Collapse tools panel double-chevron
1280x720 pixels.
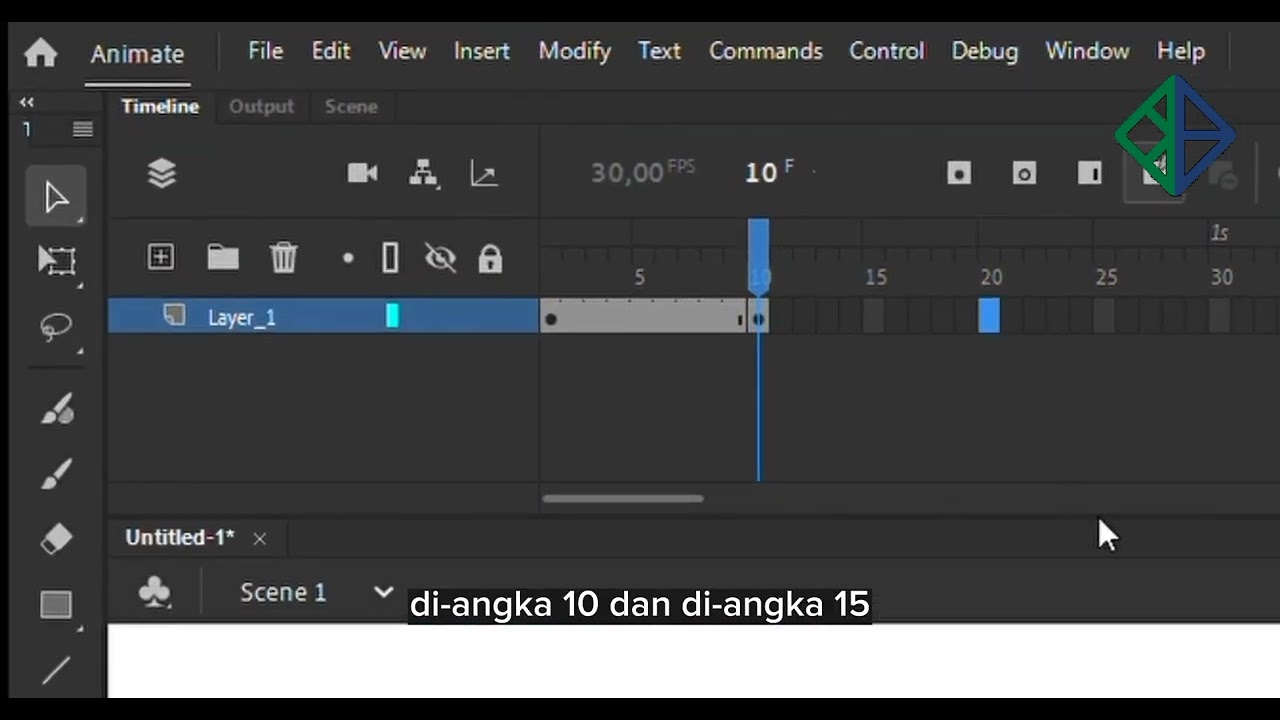click(27, 102)
